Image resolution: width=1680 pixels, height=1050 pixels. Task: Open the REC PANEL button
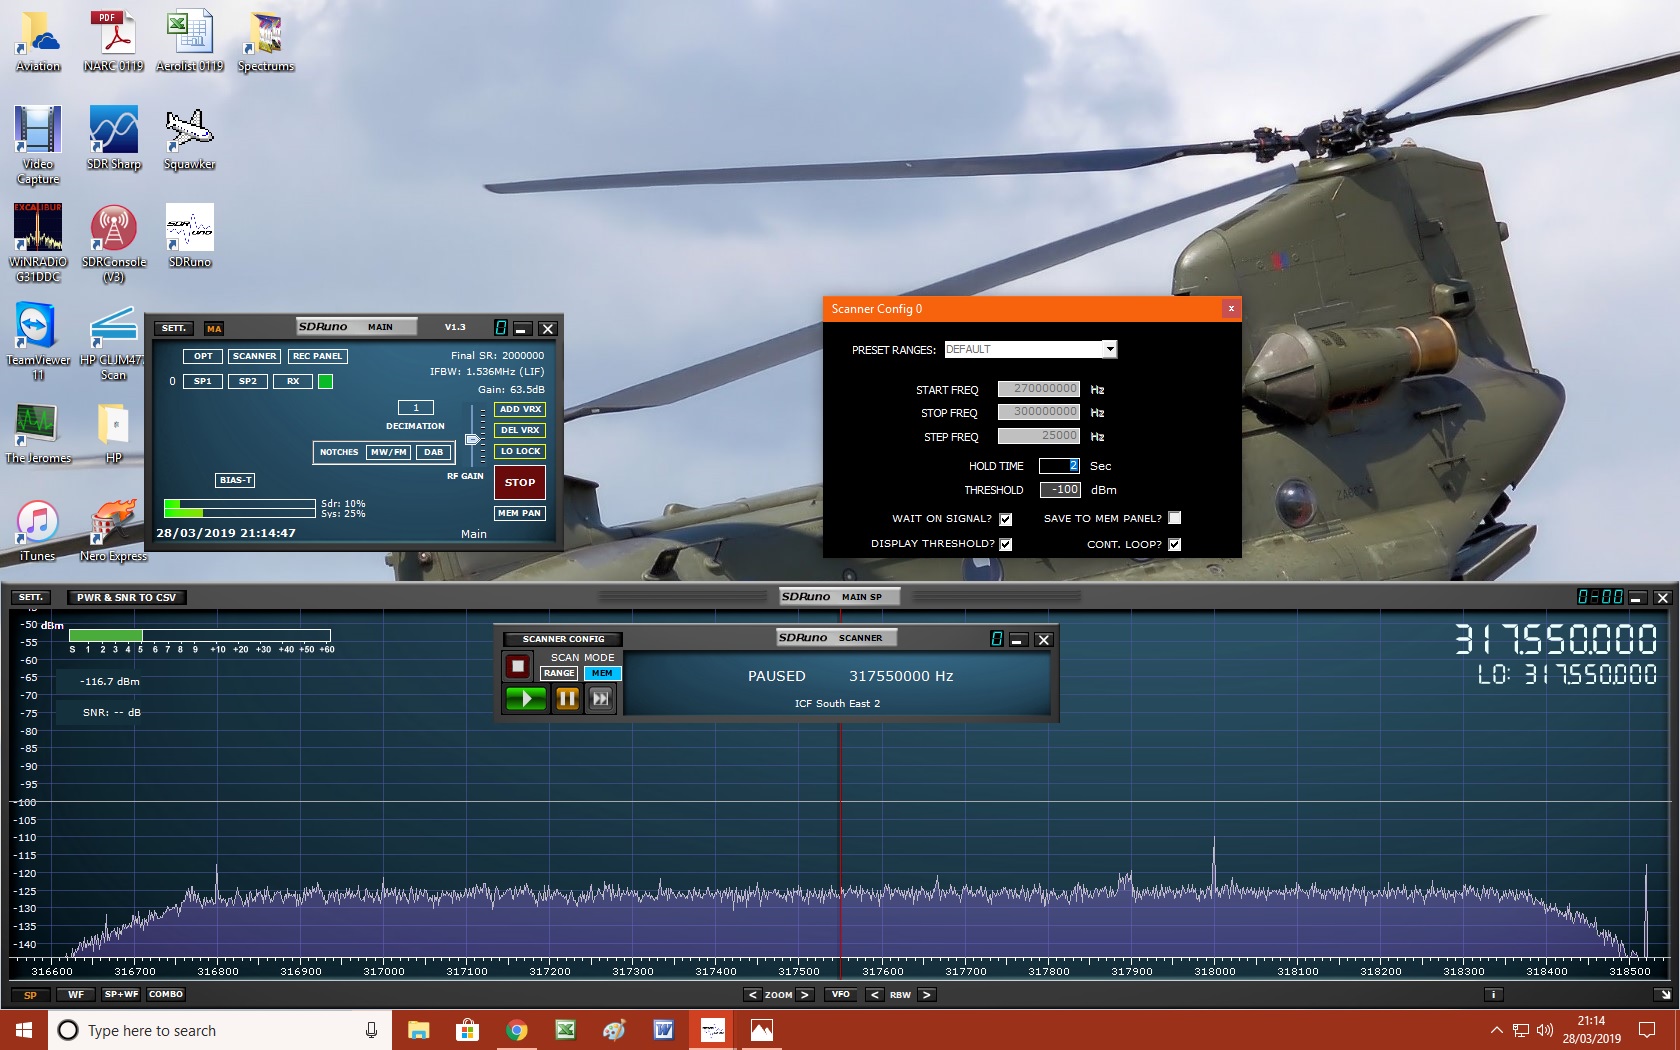[x=317, y=356]
